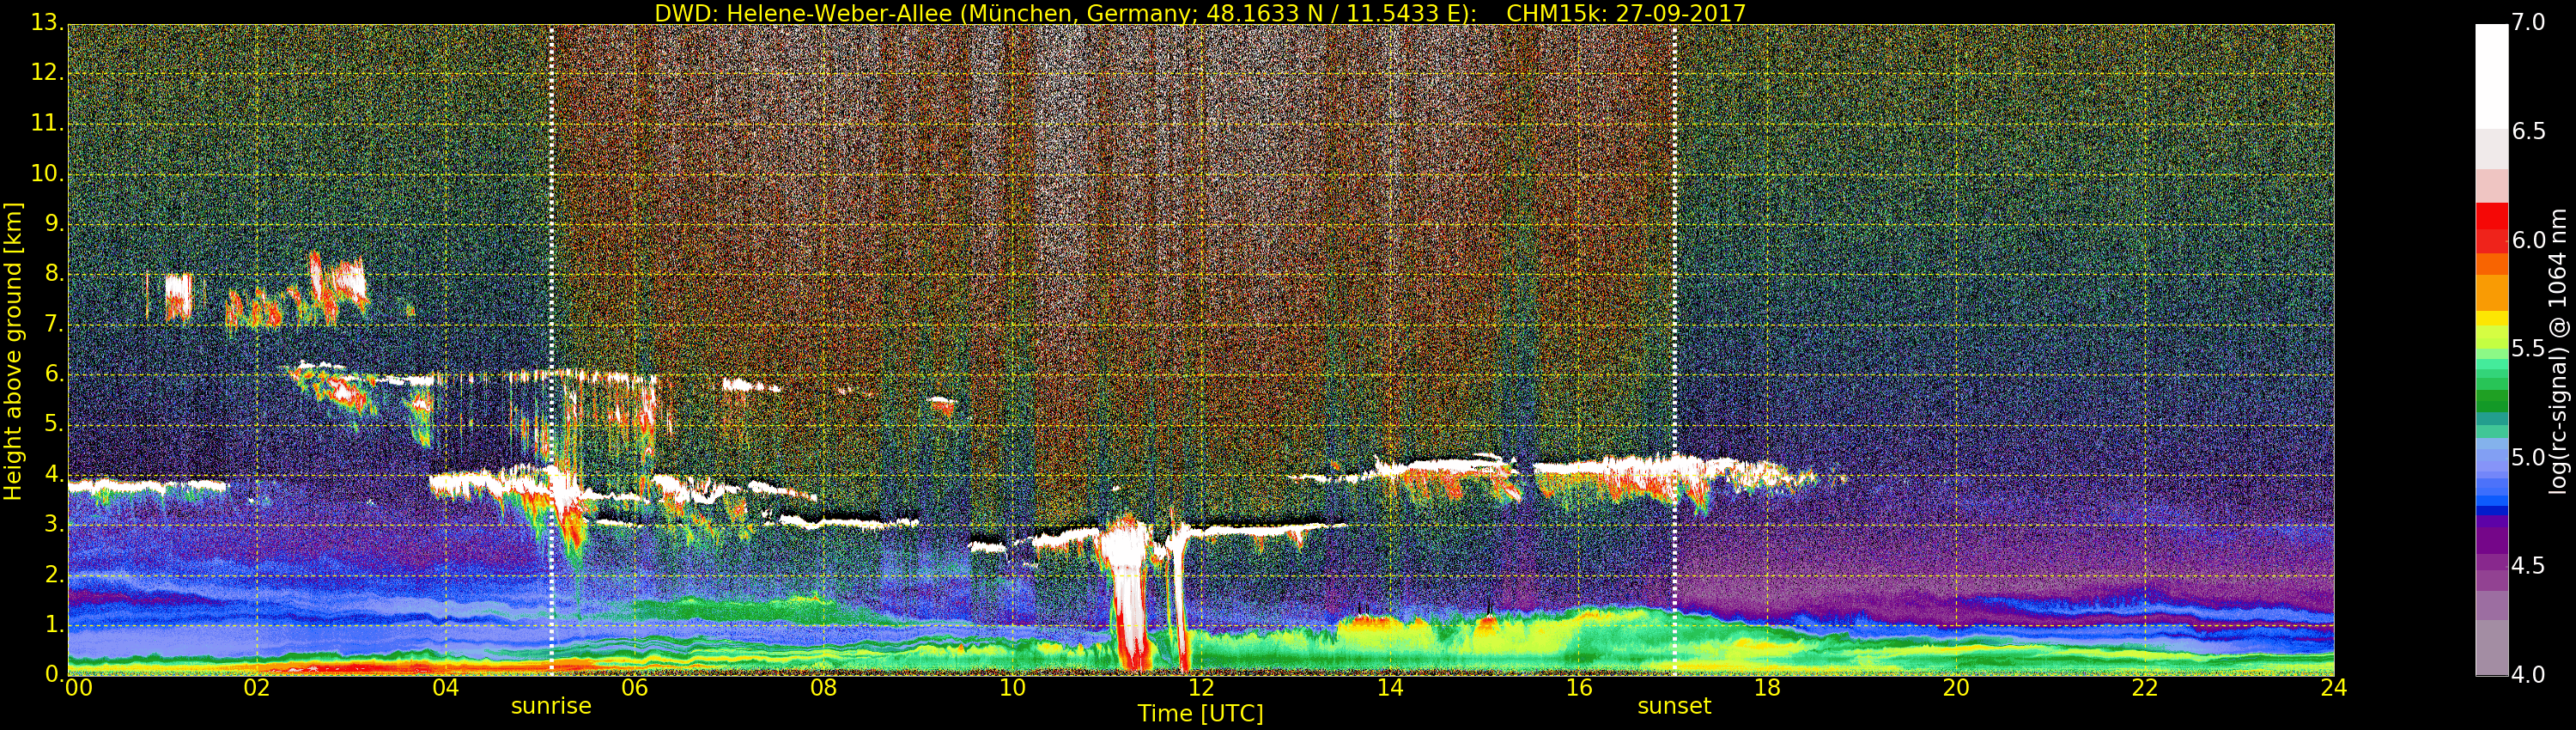2576x730 pixels.
Task: Click the '12' time axis tick label
Action: tap(1201, 688)
